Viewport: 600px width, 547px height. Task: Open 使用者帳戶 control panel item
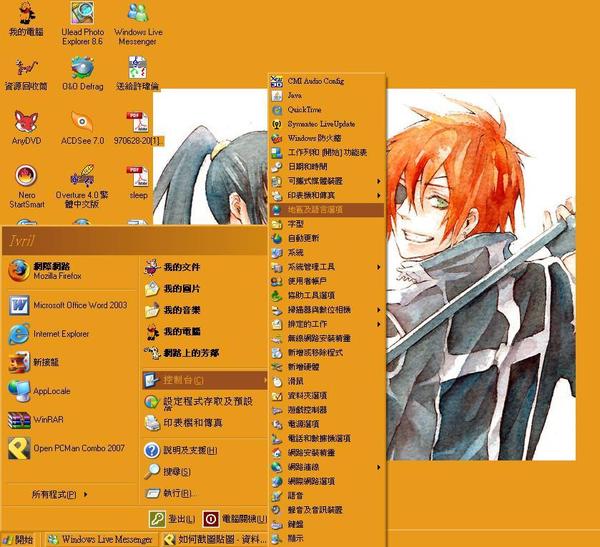coord(327,281)
